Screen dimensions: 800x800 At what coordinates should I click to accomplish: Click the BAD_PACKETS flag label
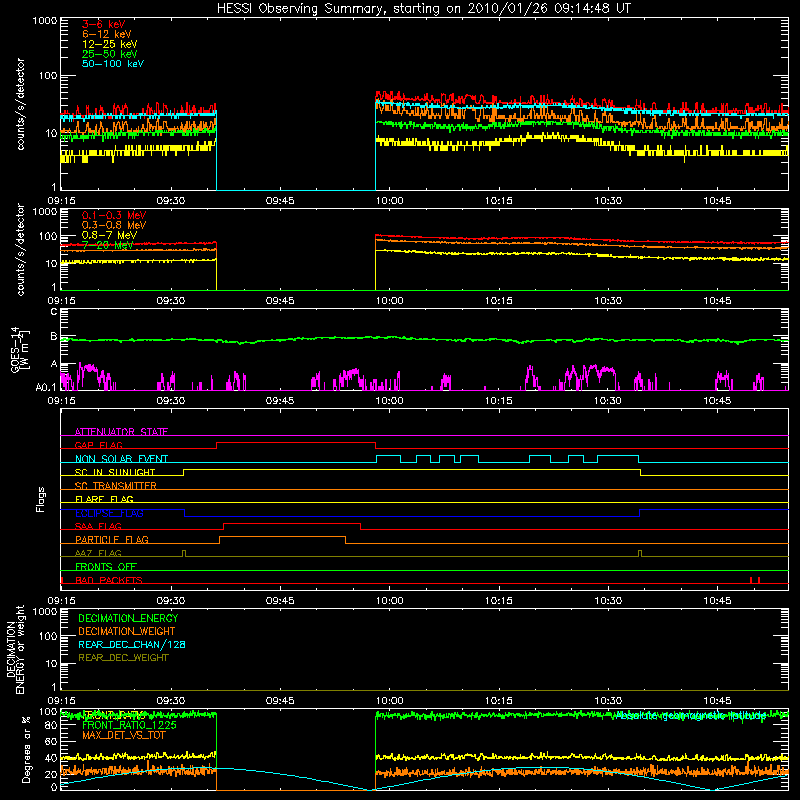109,580
